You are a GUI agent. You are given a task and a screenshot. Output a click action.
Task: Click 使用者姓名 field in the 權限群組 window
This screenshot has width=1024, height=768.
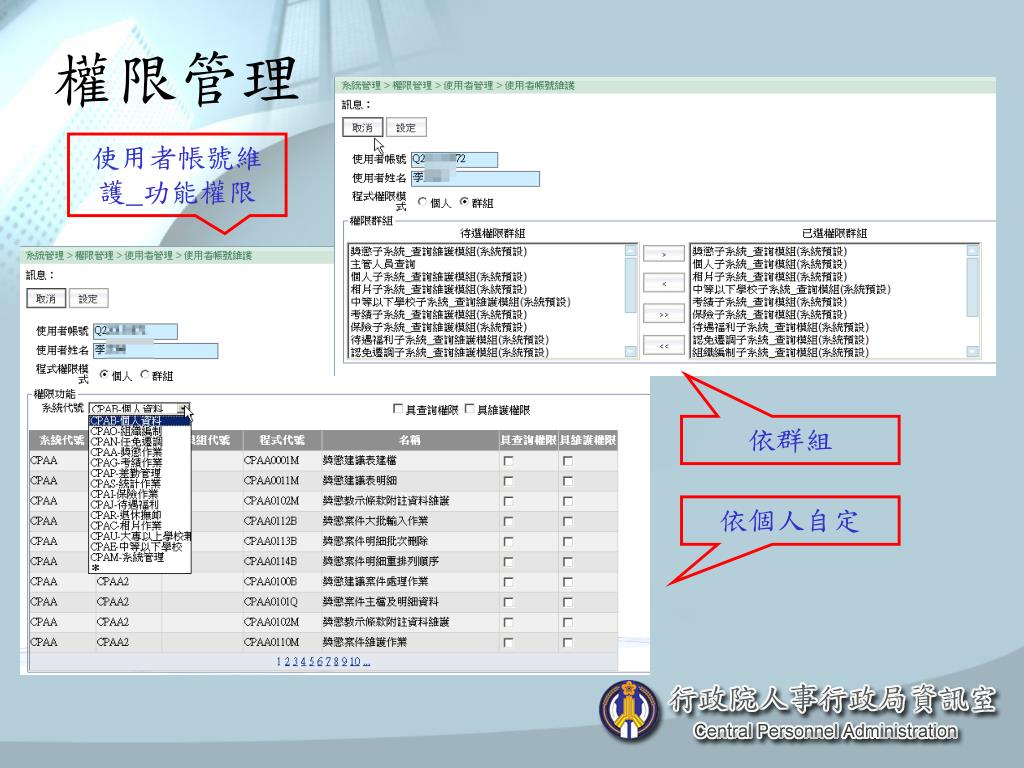(x=475, y=178)
